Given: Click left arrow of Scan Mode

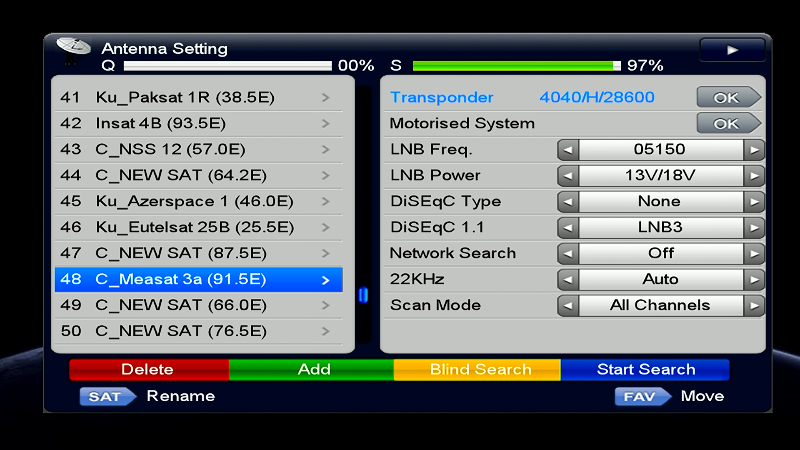Looking at the screenshot, I should tap(568, 306).
